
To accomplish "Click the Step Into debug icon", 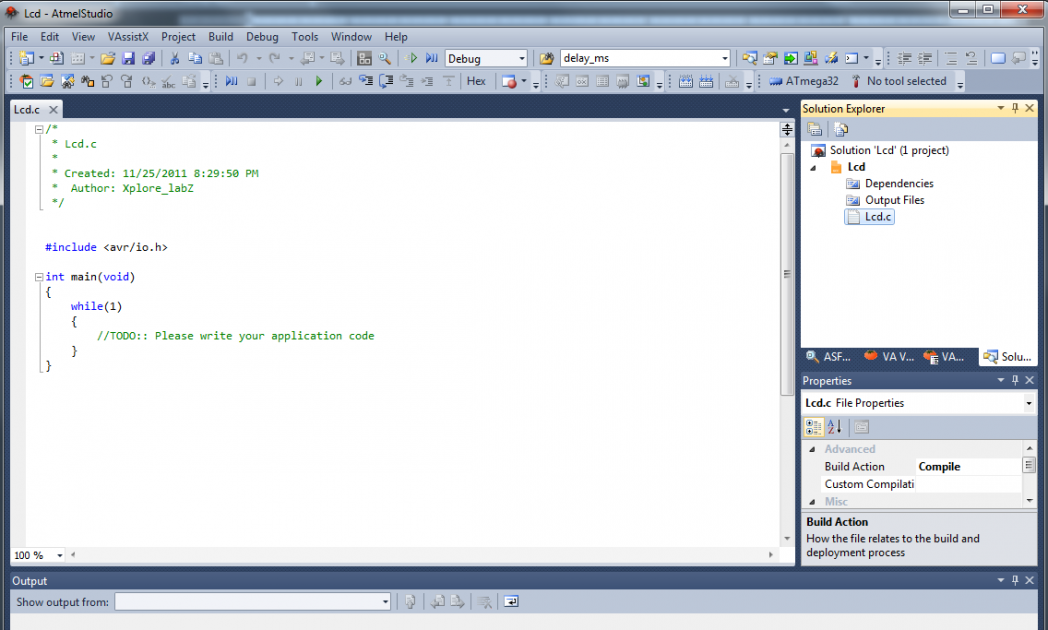I will click(x=366, y=81).
